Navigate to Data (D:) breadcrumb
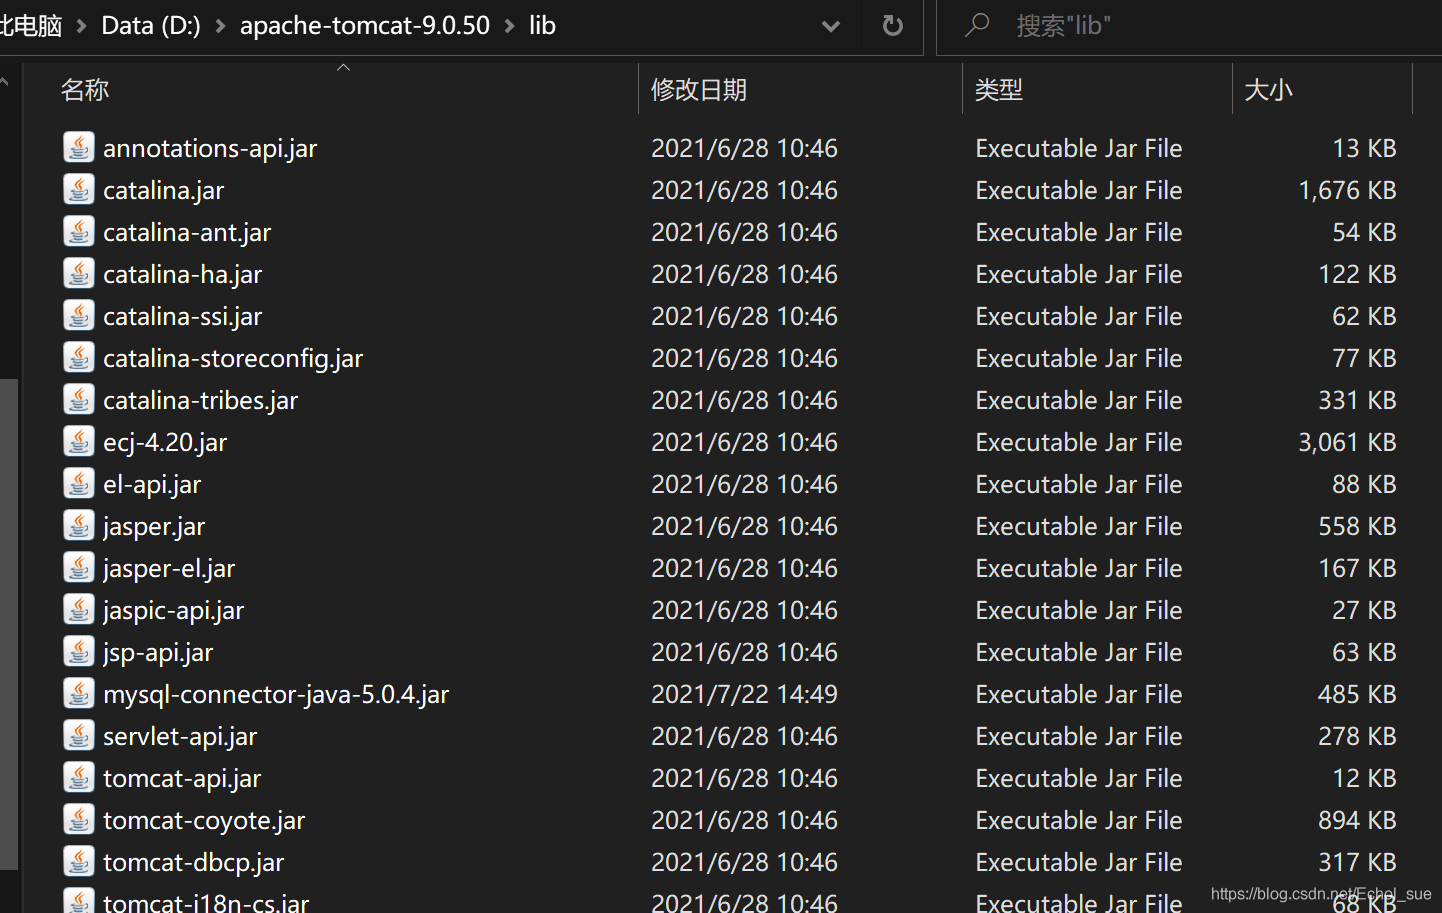The image size is (1442, 913). tap(151, 25)
